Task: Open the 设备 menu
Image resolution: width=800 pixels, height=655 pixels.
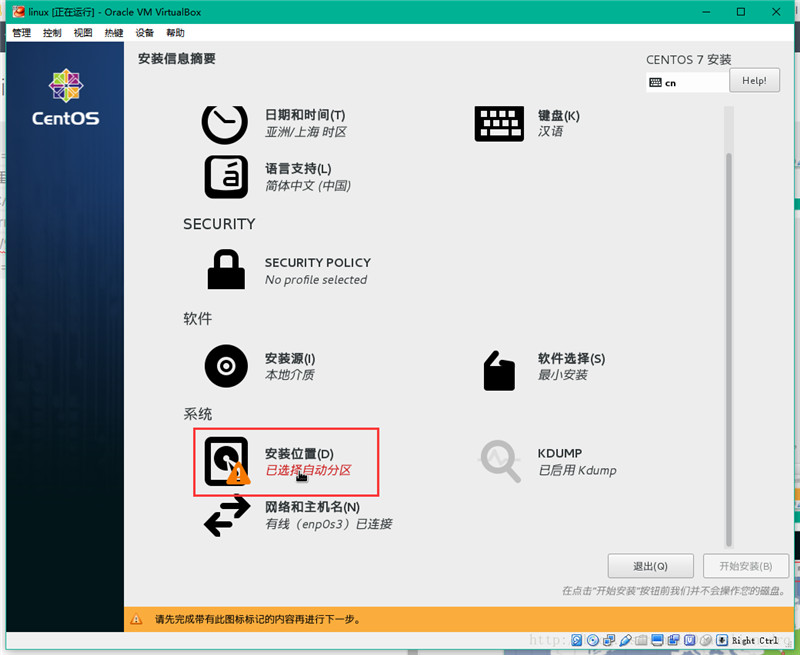Action: (x=144, y=33)
